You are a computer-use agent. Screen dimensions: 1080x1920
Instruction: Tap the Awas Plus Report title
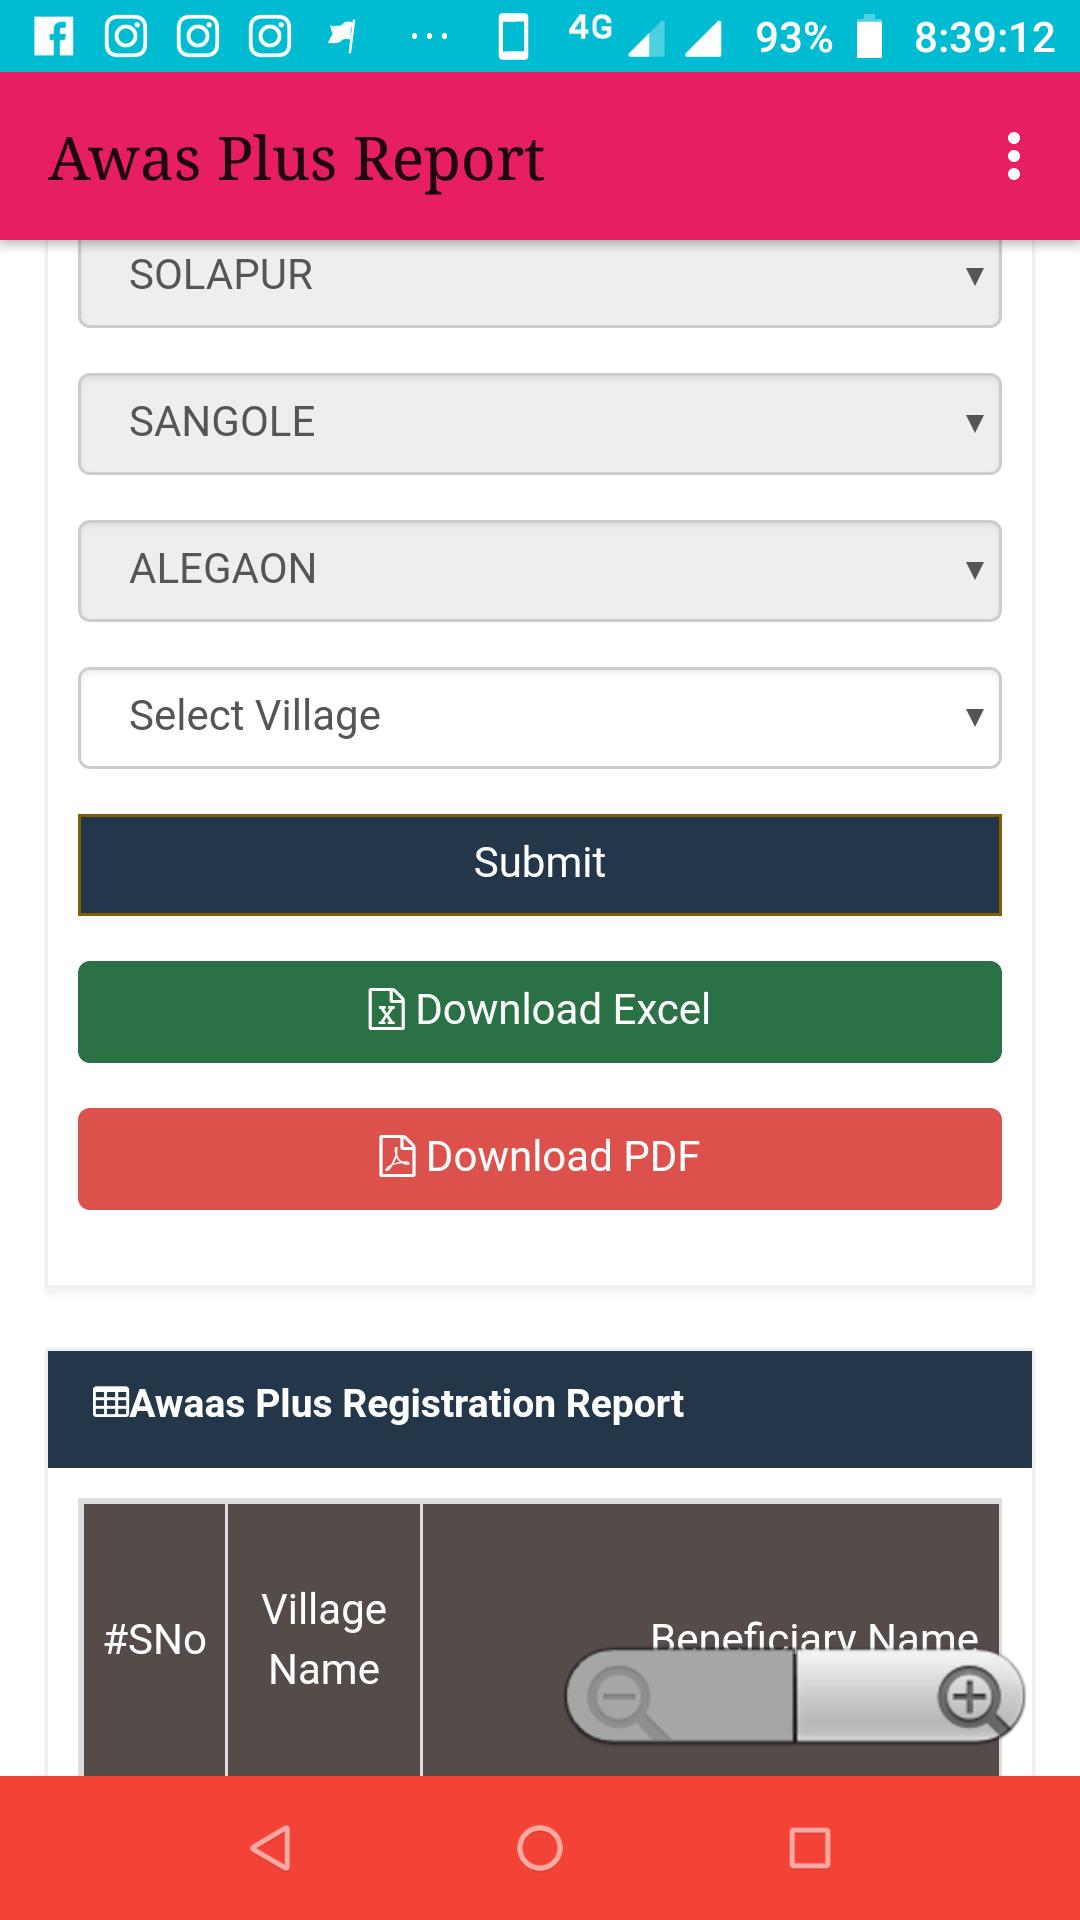297,159
